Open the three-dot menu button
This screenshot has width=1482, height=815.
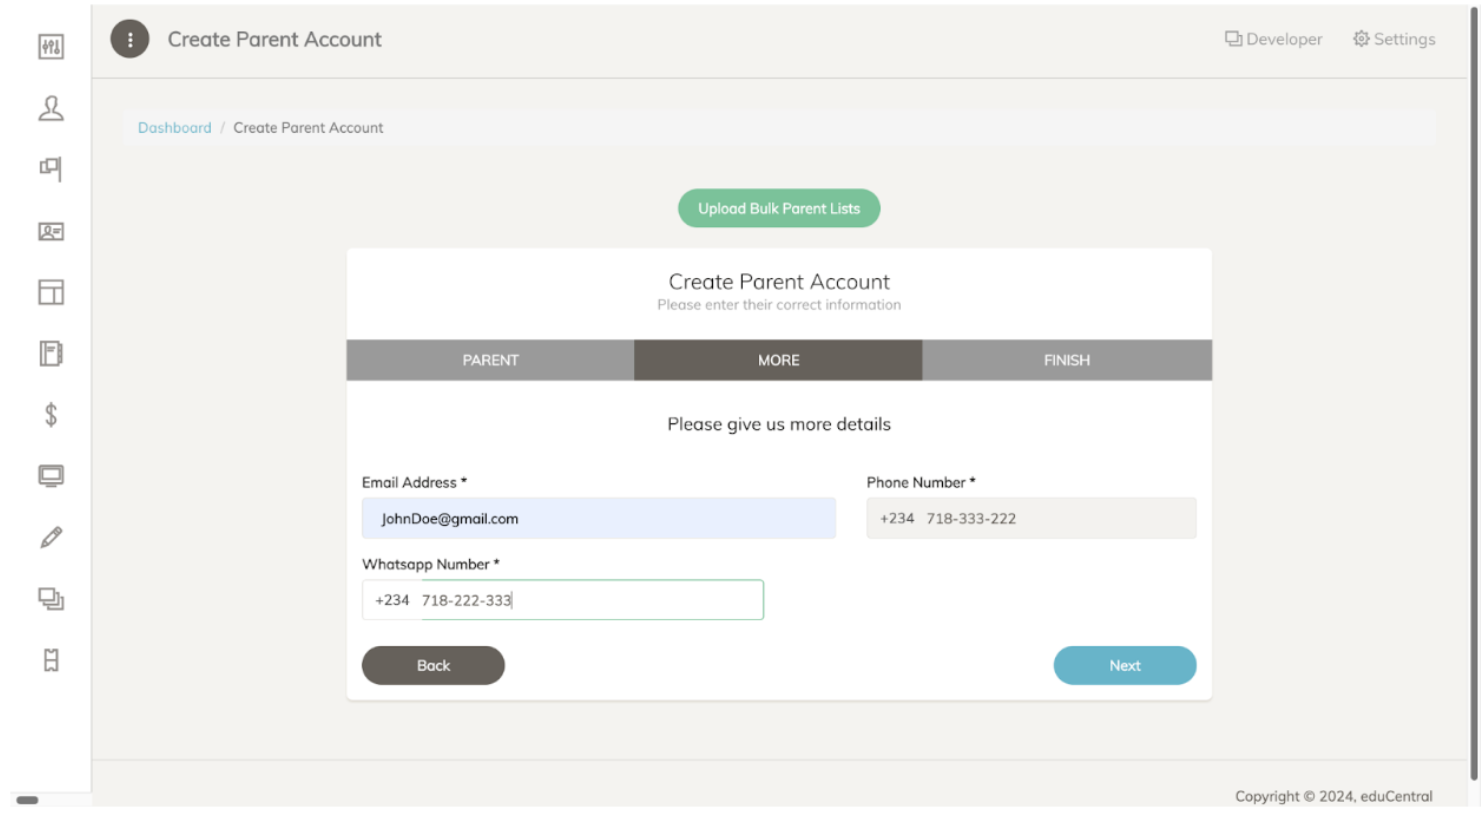[x=130, y=39]
